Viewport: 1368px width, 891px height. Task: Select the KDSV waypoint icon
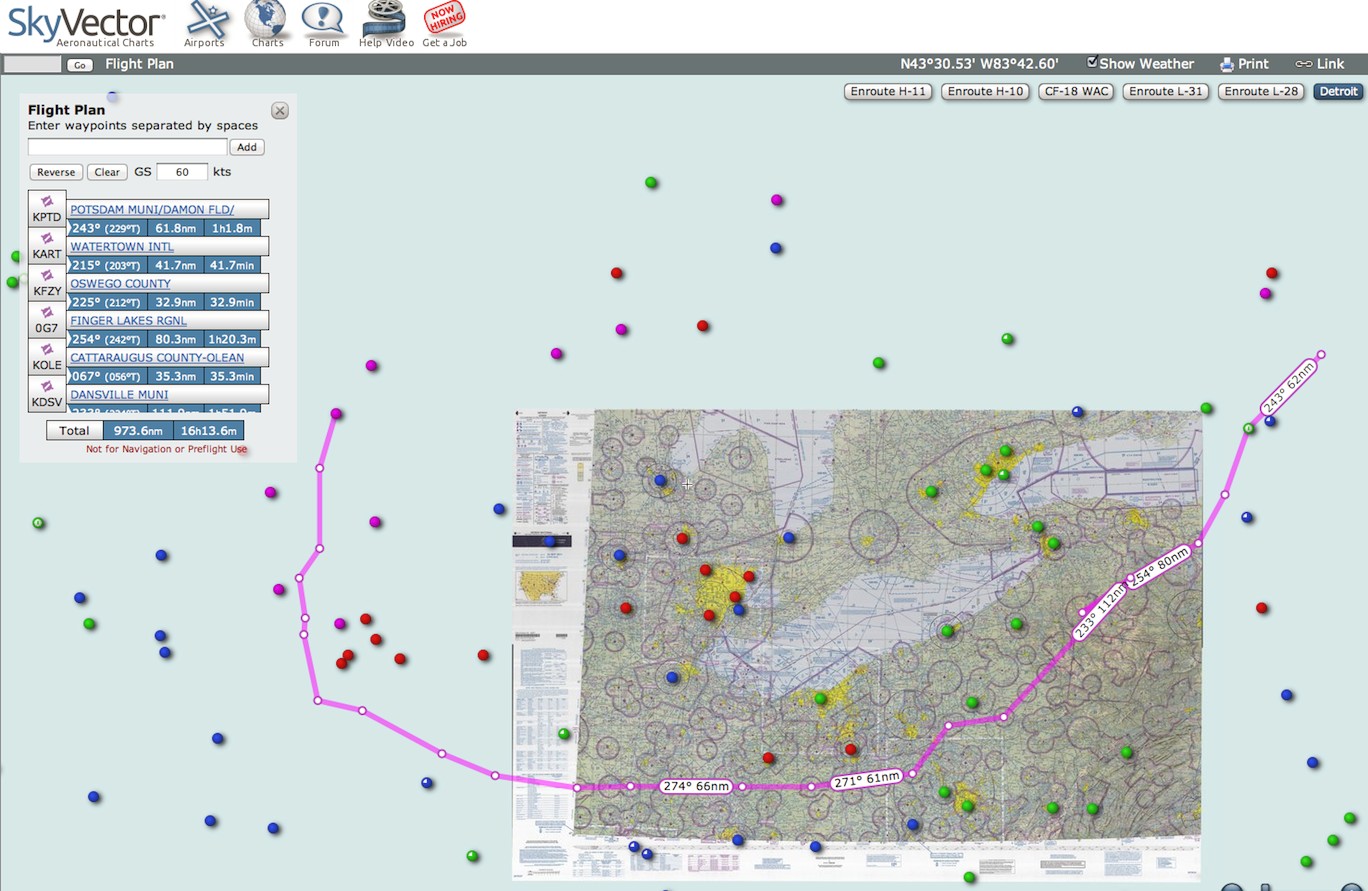pyautogui.click(x=47, y=394)
